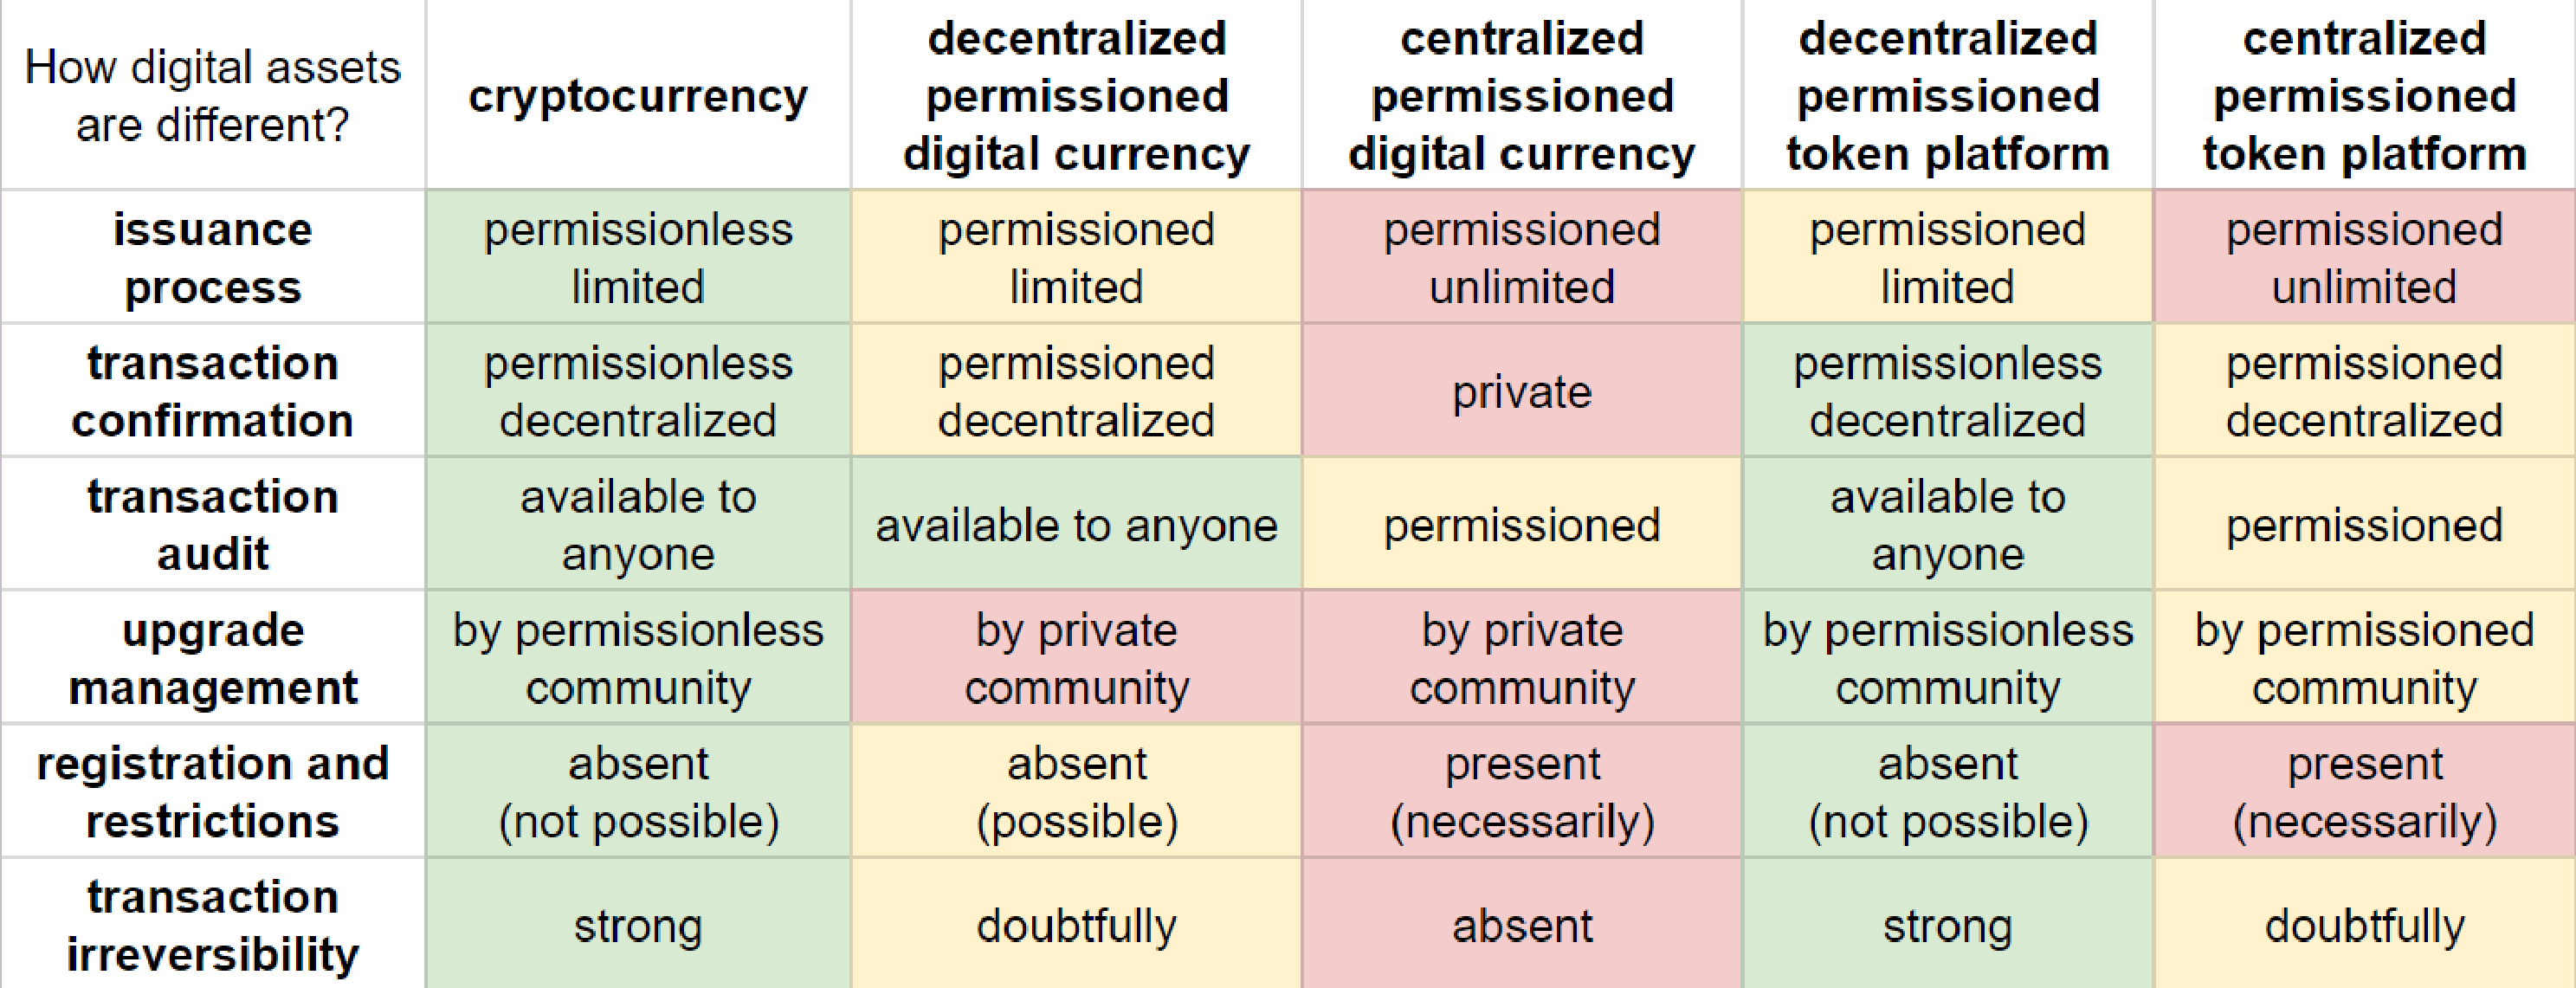
Task: Select the transaction audit row label
Action: (x=213, y=524)
